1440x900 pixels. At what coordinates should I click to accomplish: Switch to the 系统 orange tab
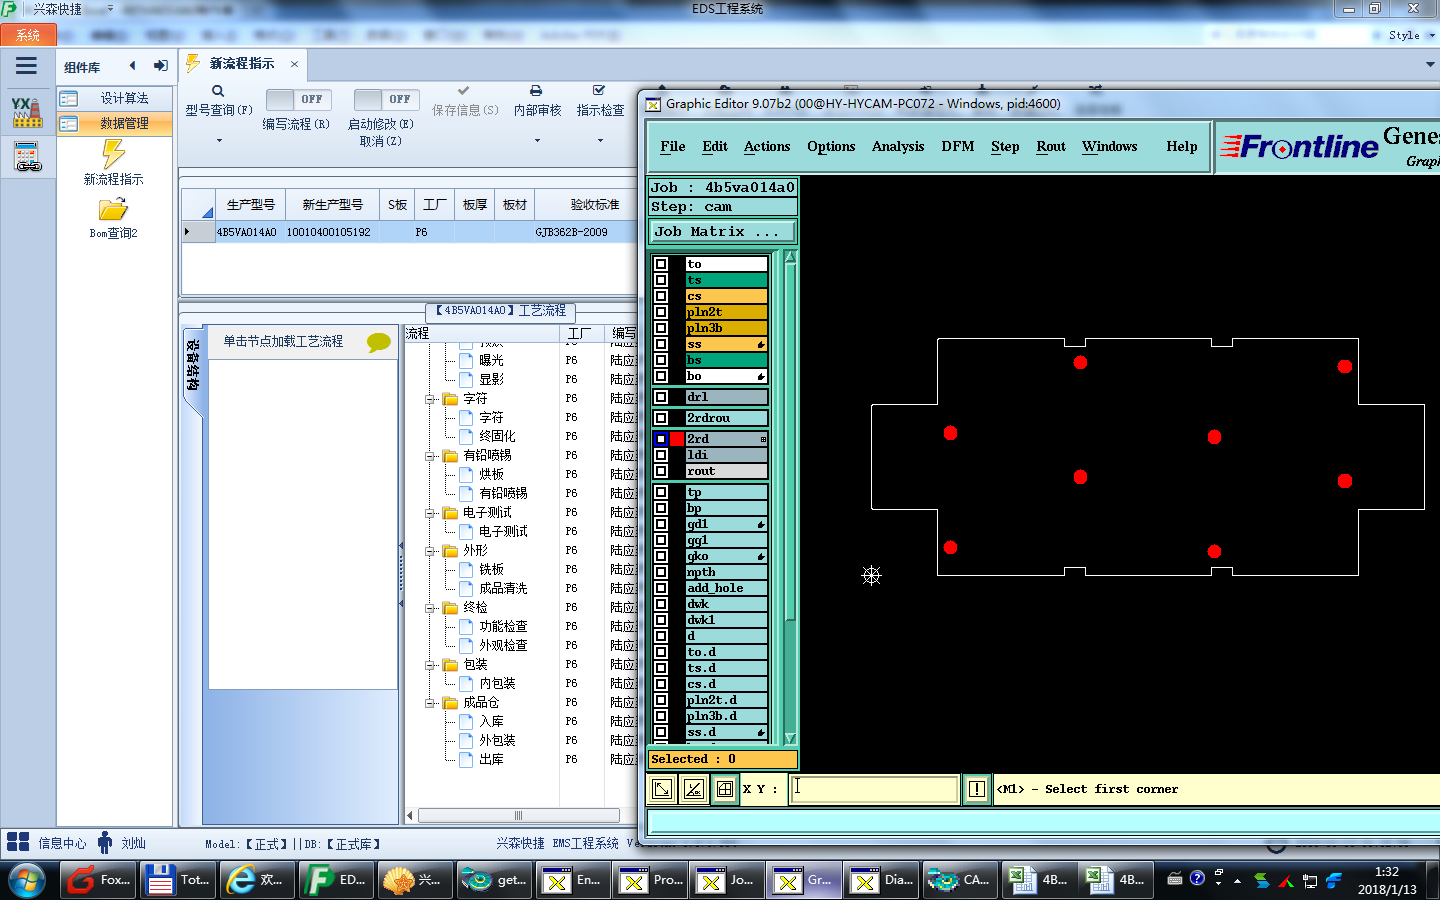(x=28, y=35)
